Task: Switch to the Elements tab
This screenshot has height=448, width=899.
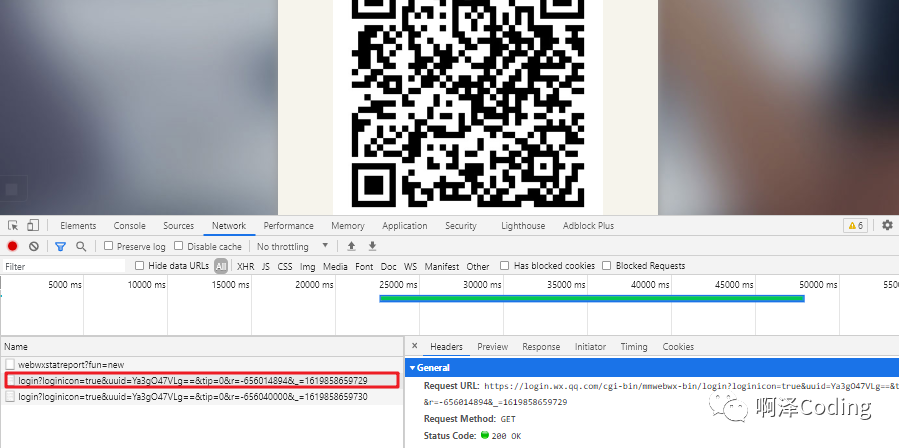Action: (x=78, y=225)
